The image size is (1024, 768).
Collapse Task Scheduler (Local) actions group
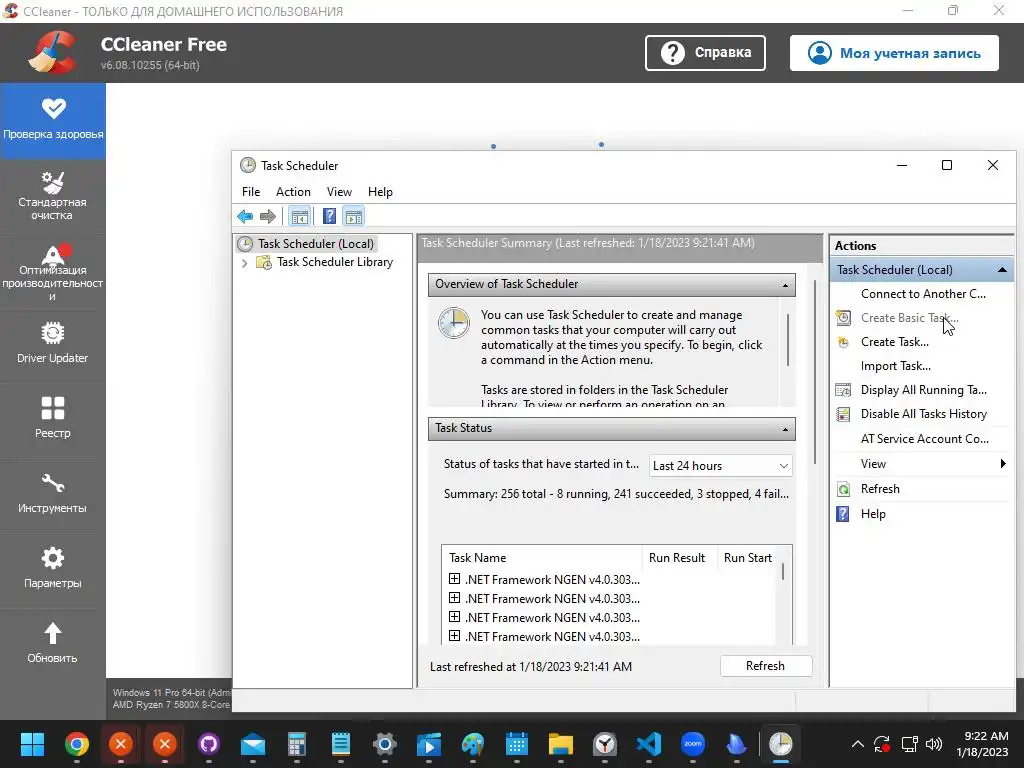(x=1002, y=270)
